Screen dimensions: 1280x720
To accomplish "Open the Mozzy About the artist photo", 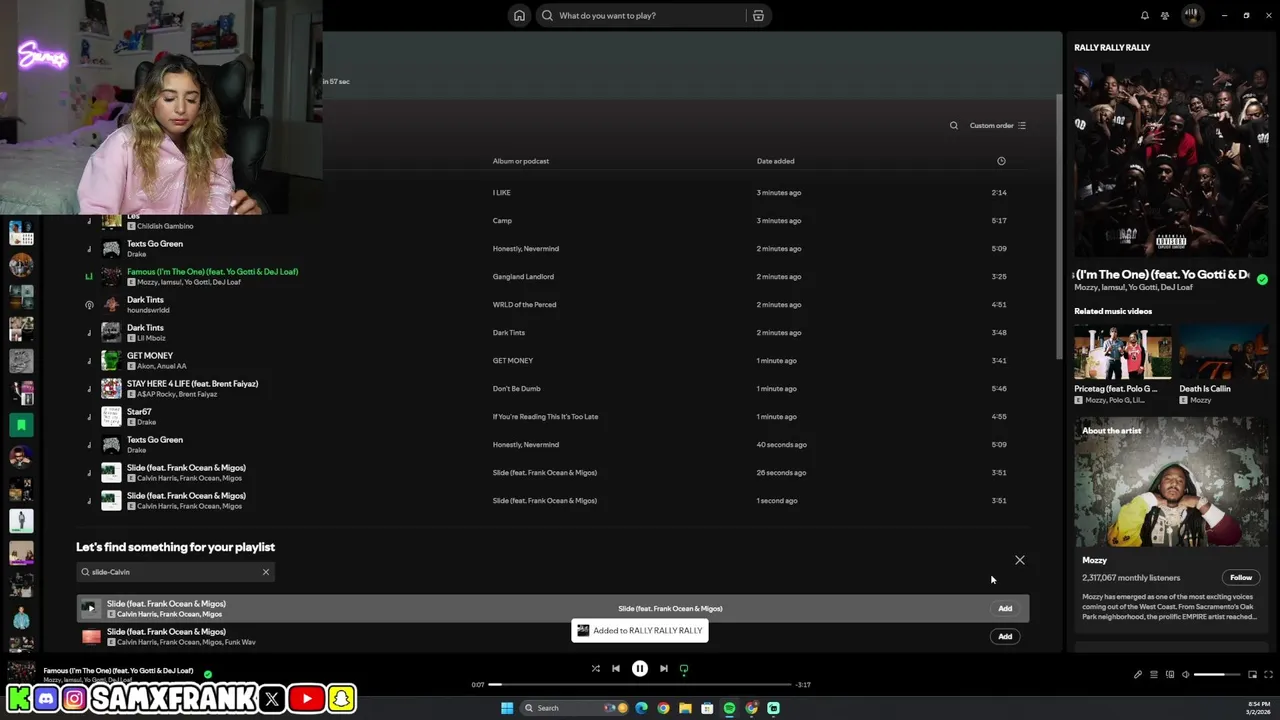I will point(1171,482).
